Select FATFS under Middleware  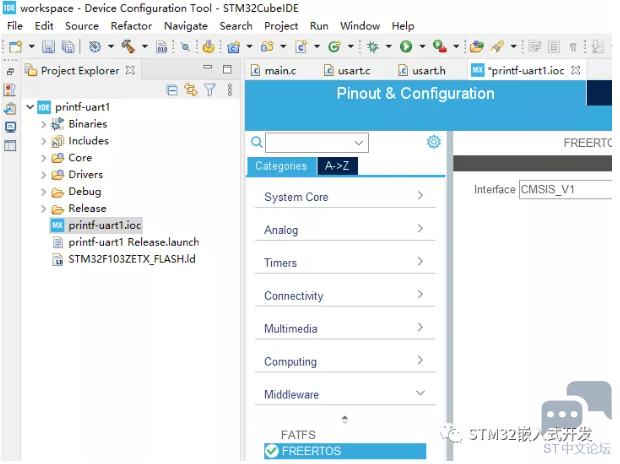pos(298,435)
